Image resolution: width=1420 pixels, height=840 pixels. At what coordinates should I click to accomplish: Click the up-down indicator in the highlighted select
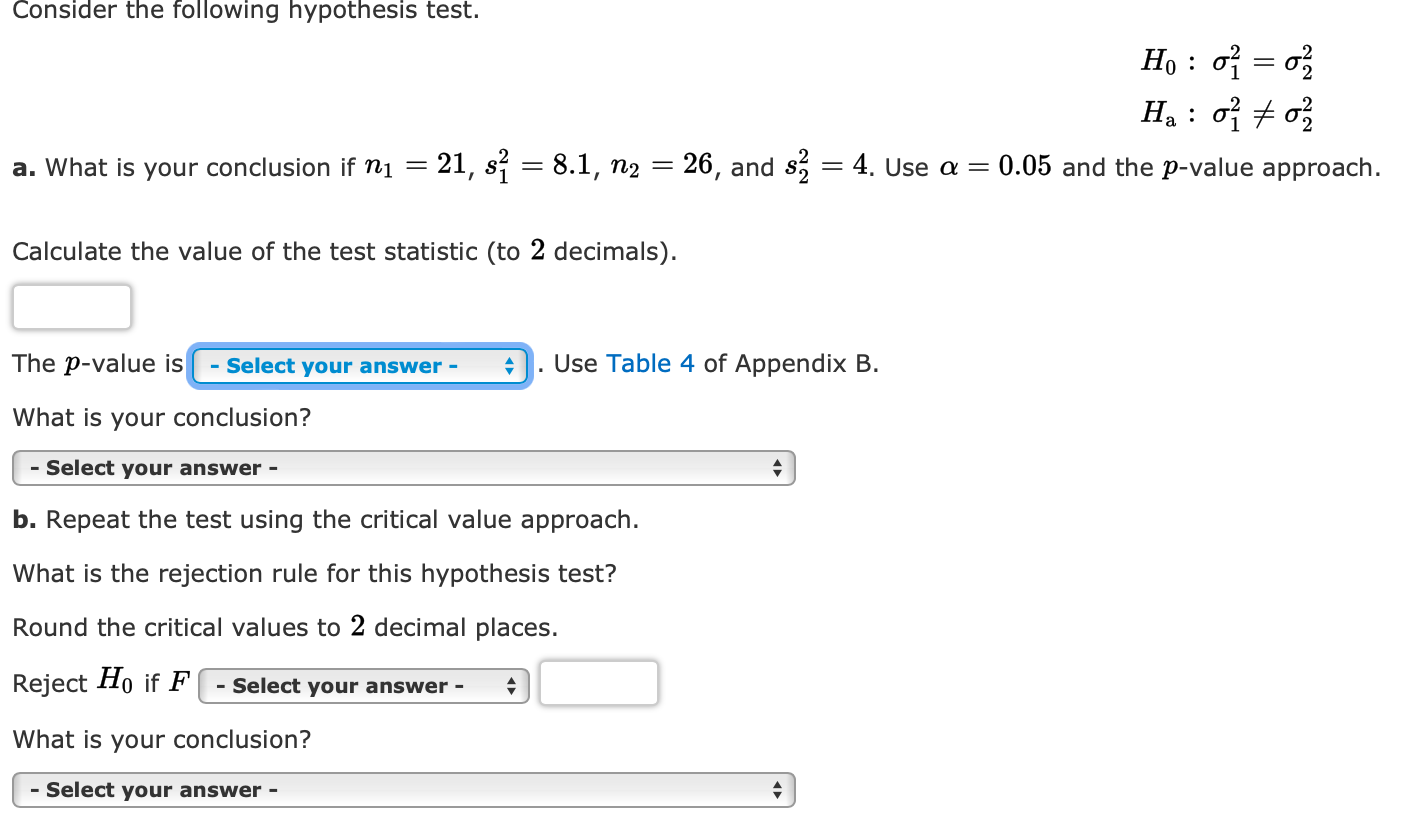[x=512, y=366]
